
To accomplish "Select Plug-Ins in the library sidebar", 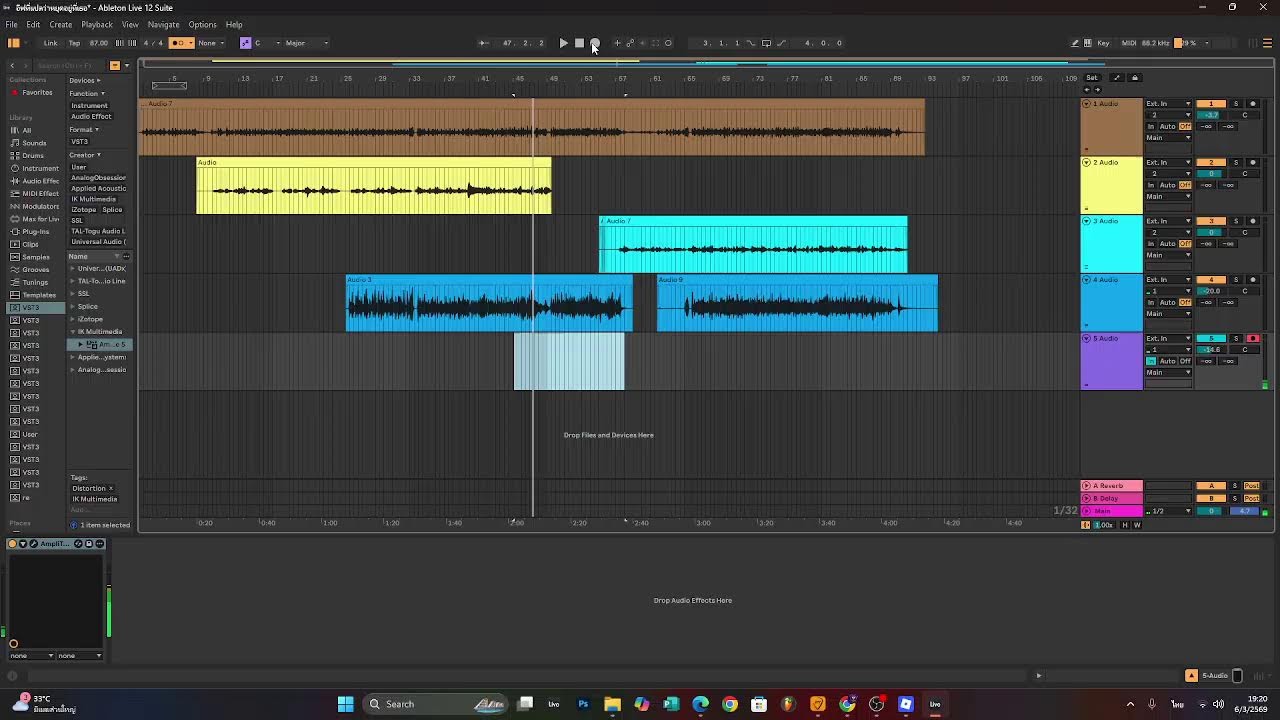I will pyautogui.click(x=35, y=231).
